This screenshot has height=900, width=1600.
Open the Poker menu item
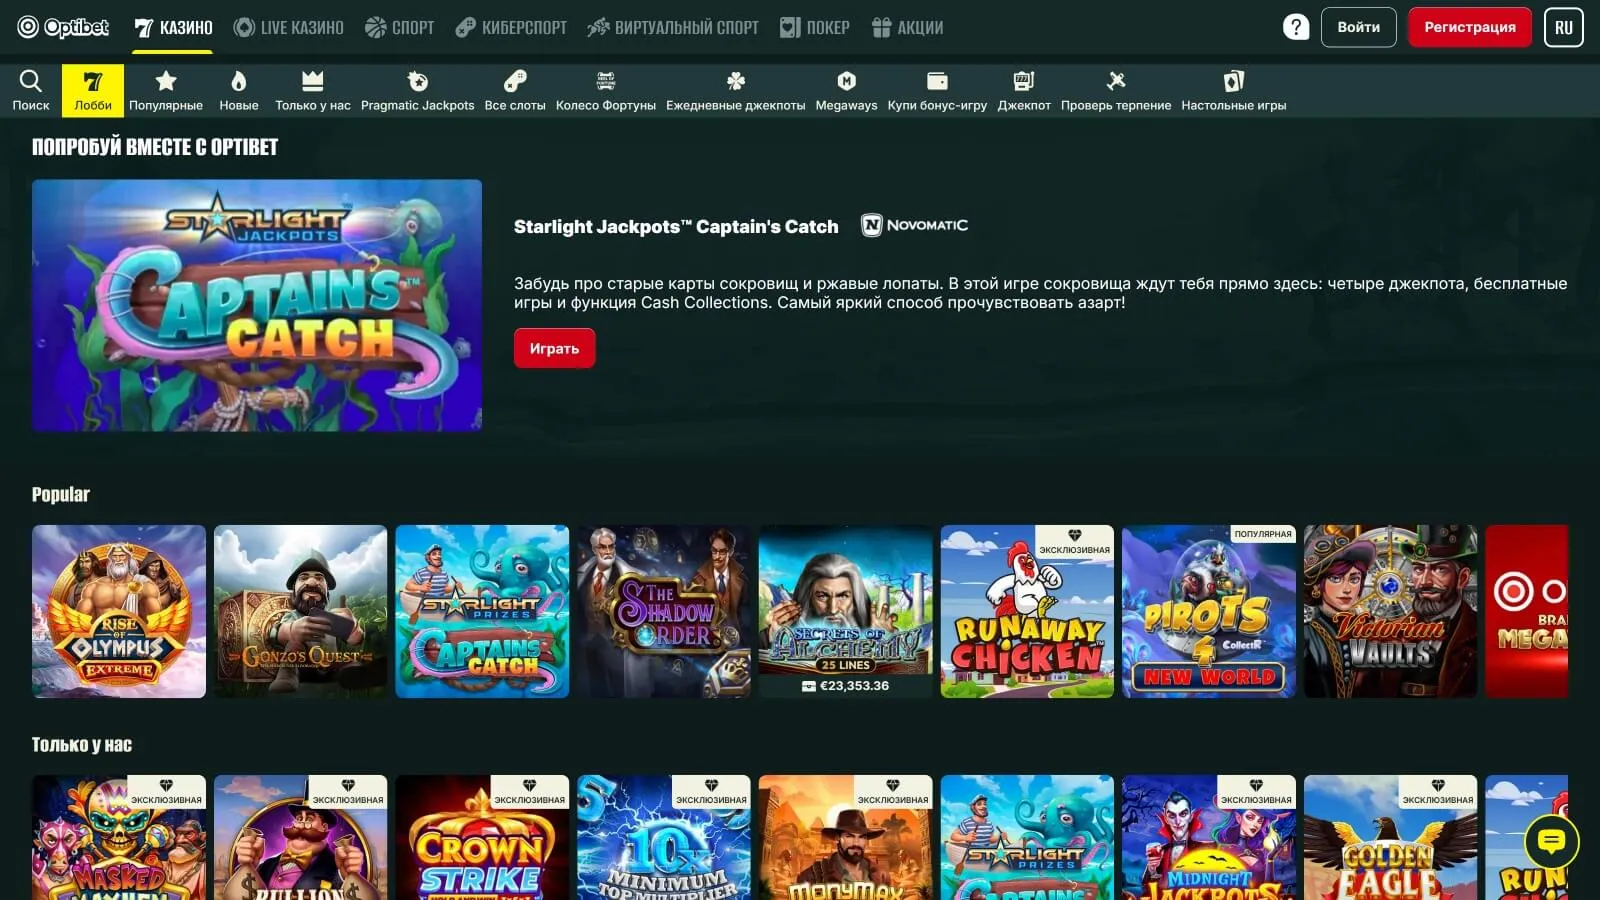(x=815, y=27)
